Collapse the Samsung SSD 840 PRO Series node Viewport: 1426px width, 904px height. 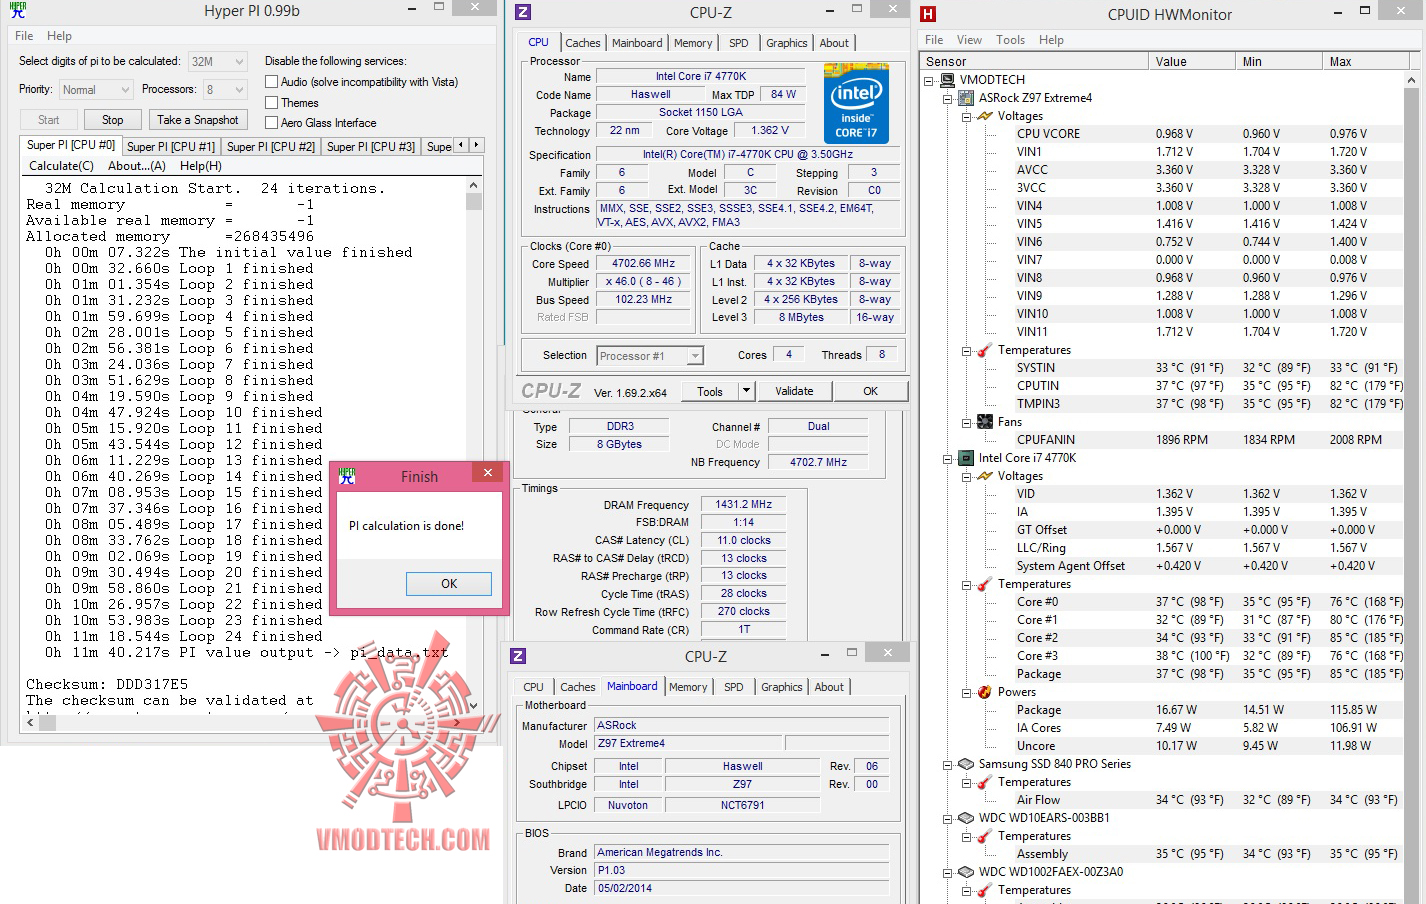[x=948, y=764]
